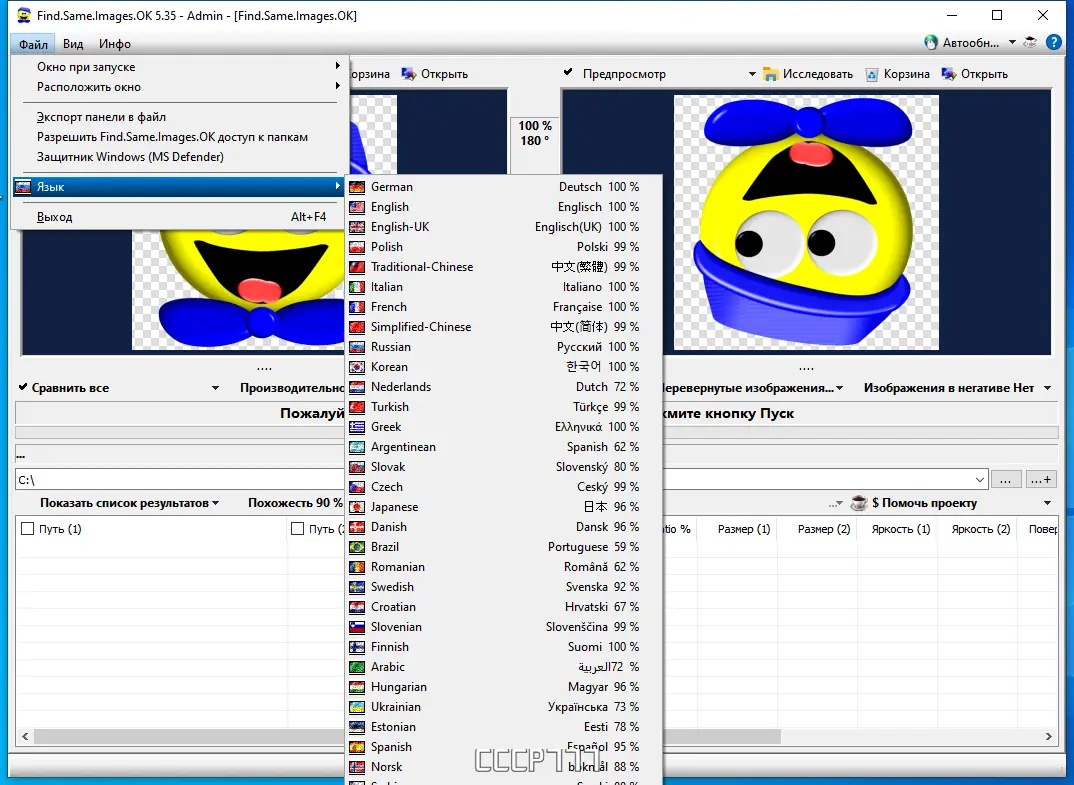The height and width of the screenshot is (785, 1074).
Task: Click the Korean flag icon
Action: tap(357, 366)
